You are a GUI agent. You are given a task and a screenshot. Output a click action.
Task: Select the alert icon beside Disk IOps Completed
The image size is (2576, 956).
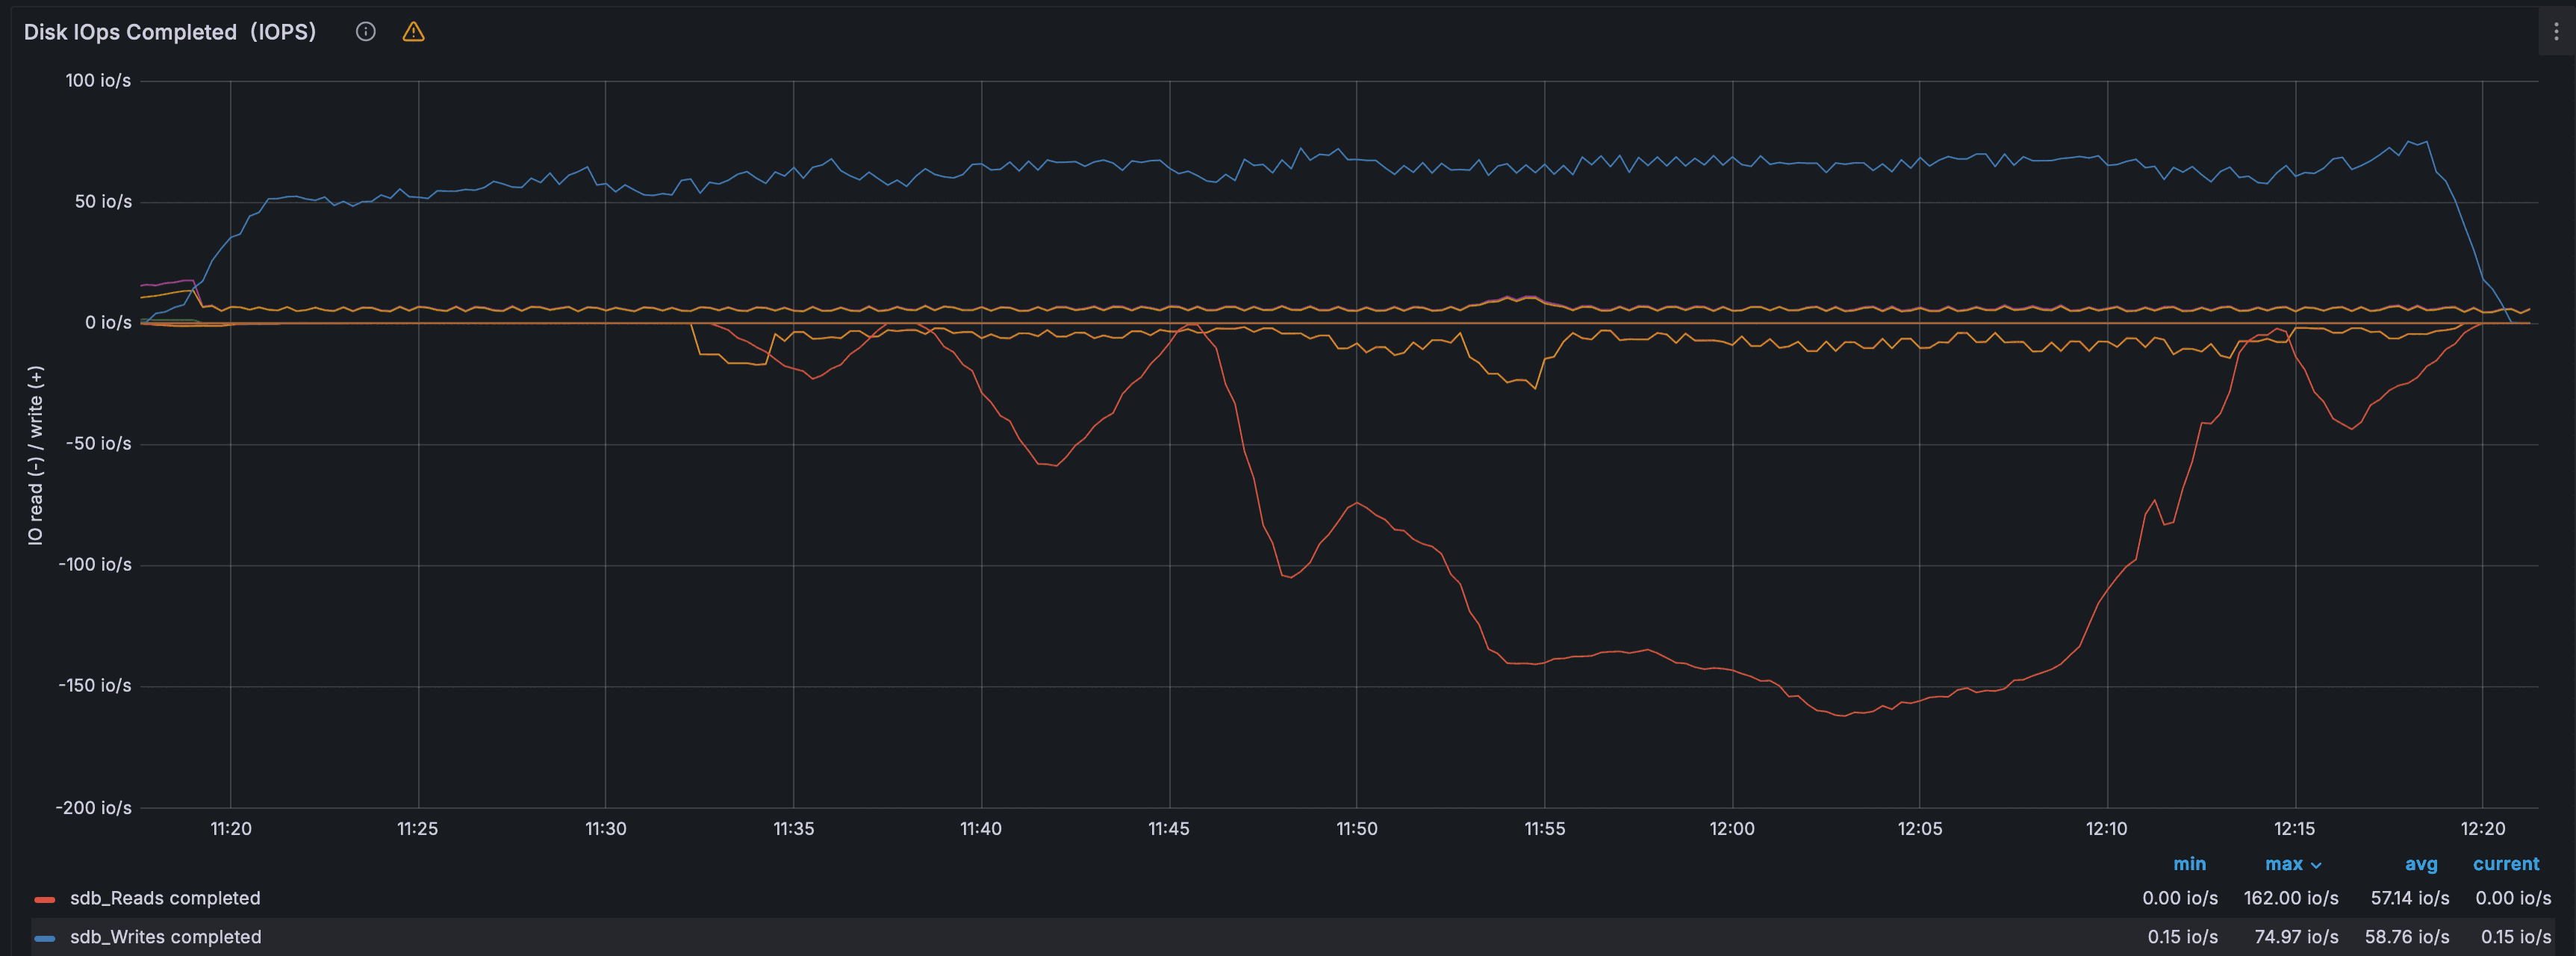[413, 31]
